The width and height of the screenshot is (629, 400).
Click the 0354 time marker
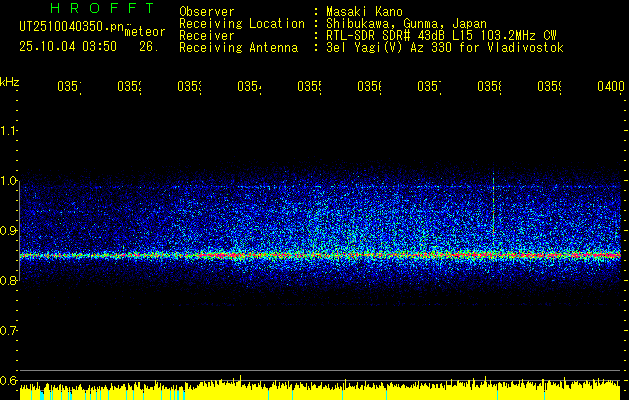[x=250, y=87]
